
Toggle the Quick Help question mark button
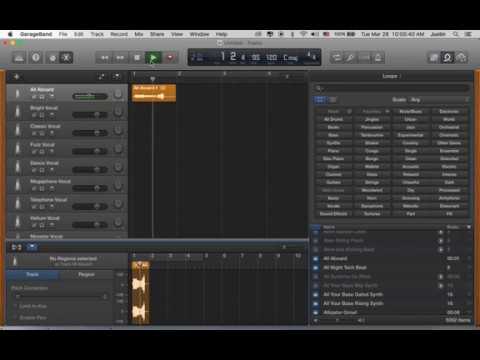tap(36, 58)
